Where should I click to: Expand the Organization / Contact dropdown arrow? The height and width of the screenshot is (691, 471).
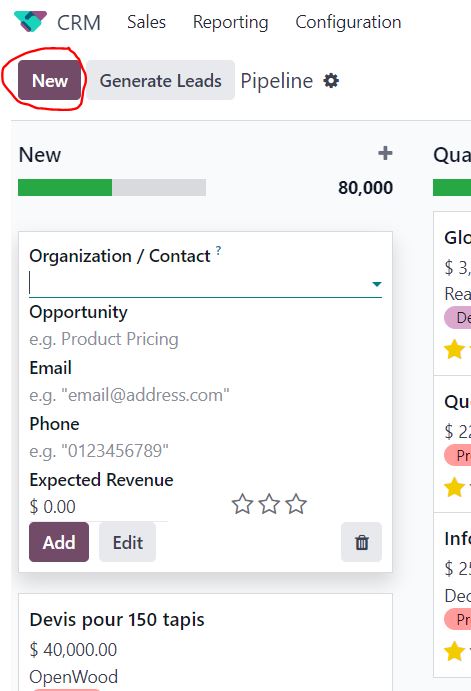377,284
